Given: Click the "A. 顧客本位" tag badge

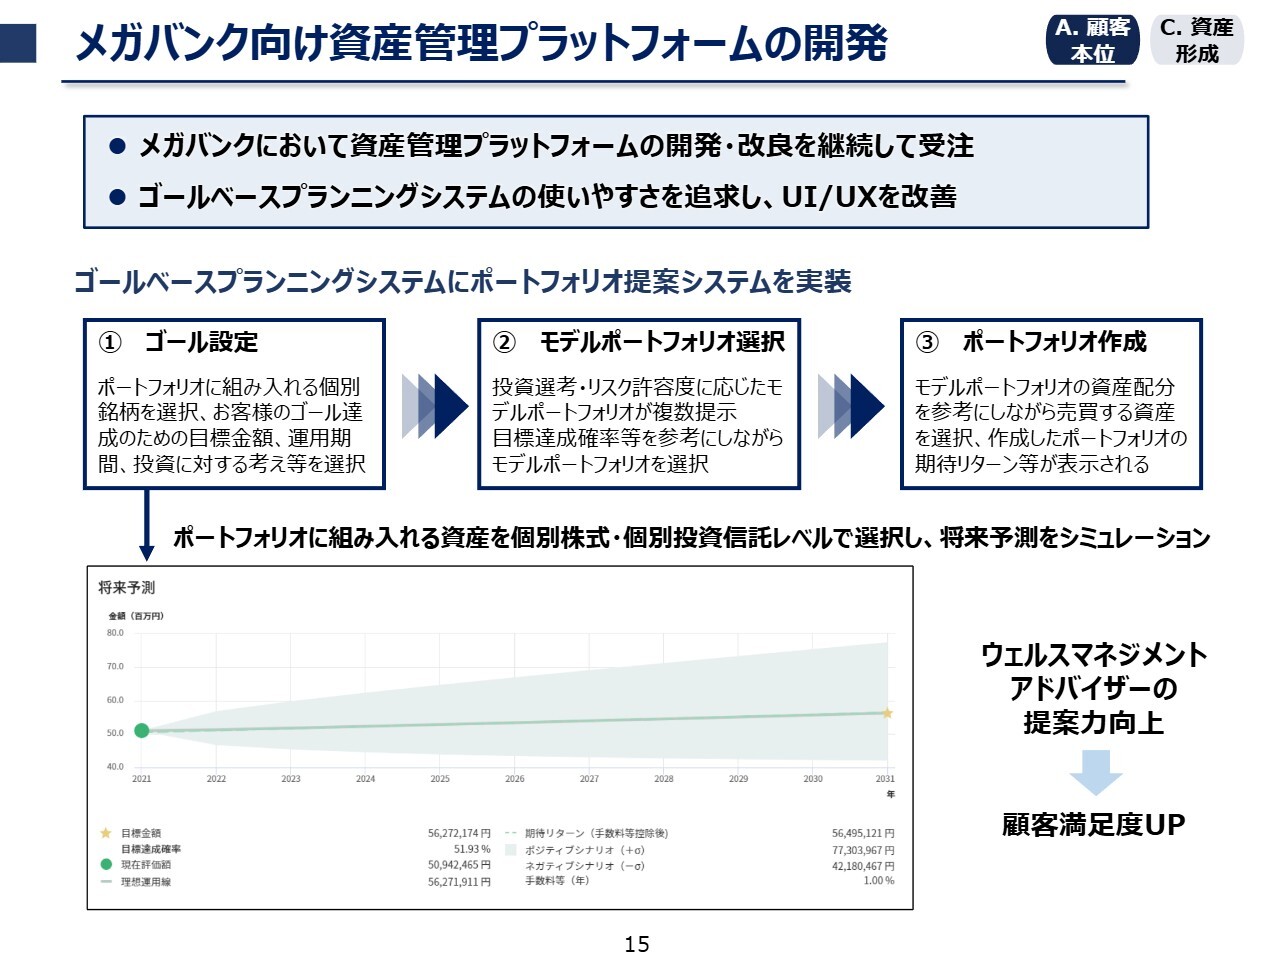Looking at the screenshot, I should point(1092,40).
